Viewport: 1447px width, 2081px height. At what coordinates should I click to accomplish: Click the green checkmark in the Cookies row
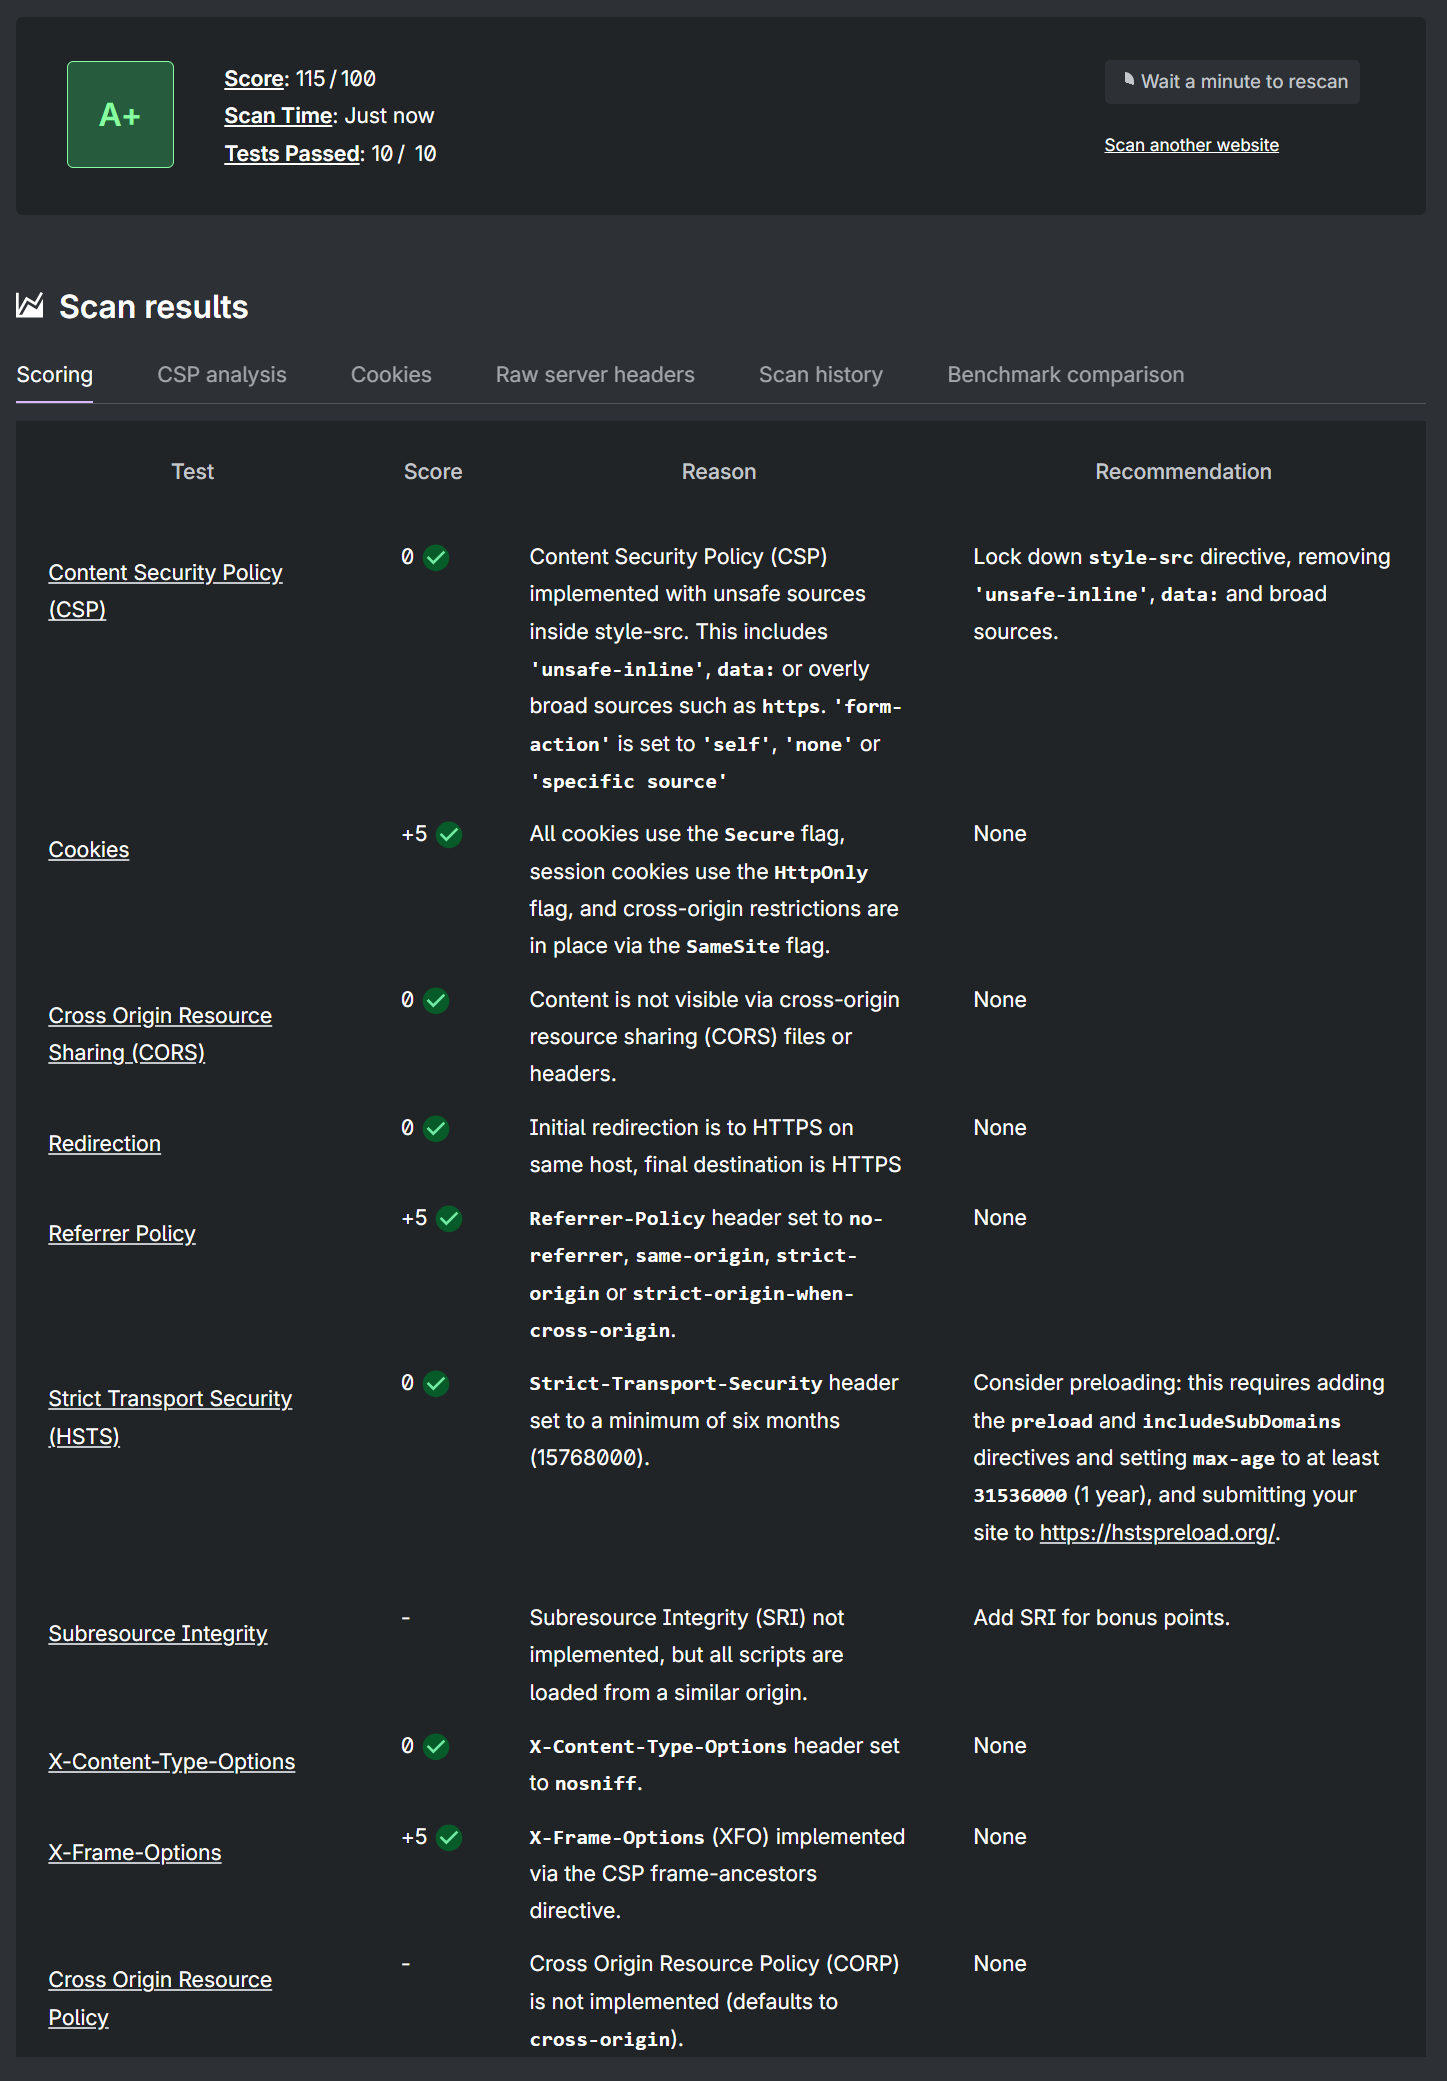(450, 835)
